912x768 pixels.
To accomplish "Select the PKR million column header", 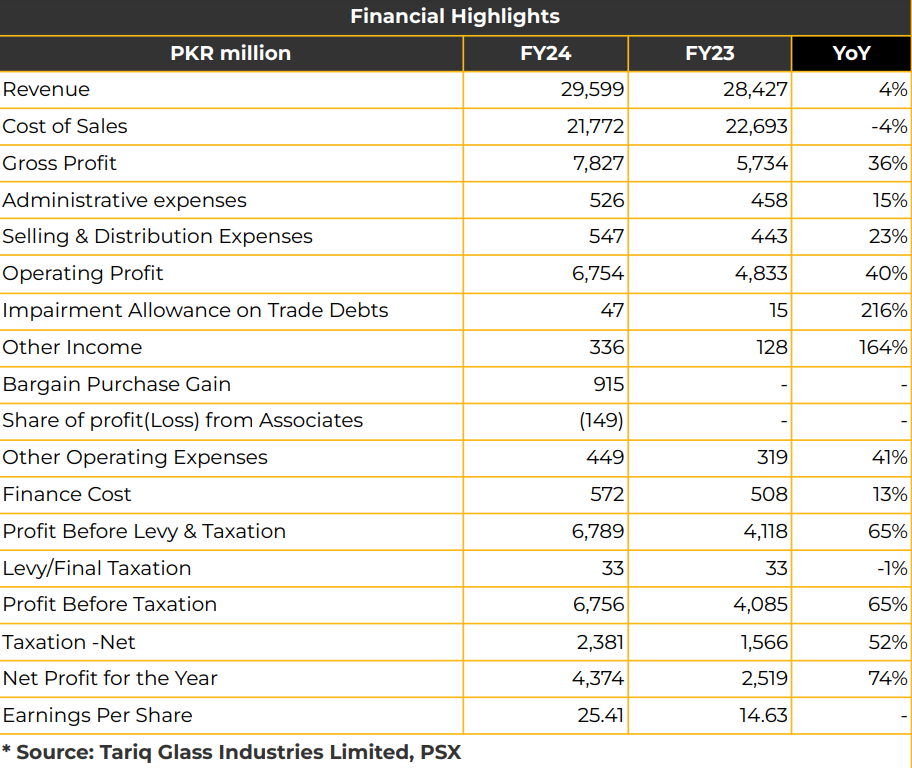I will (x=231, y=54).
